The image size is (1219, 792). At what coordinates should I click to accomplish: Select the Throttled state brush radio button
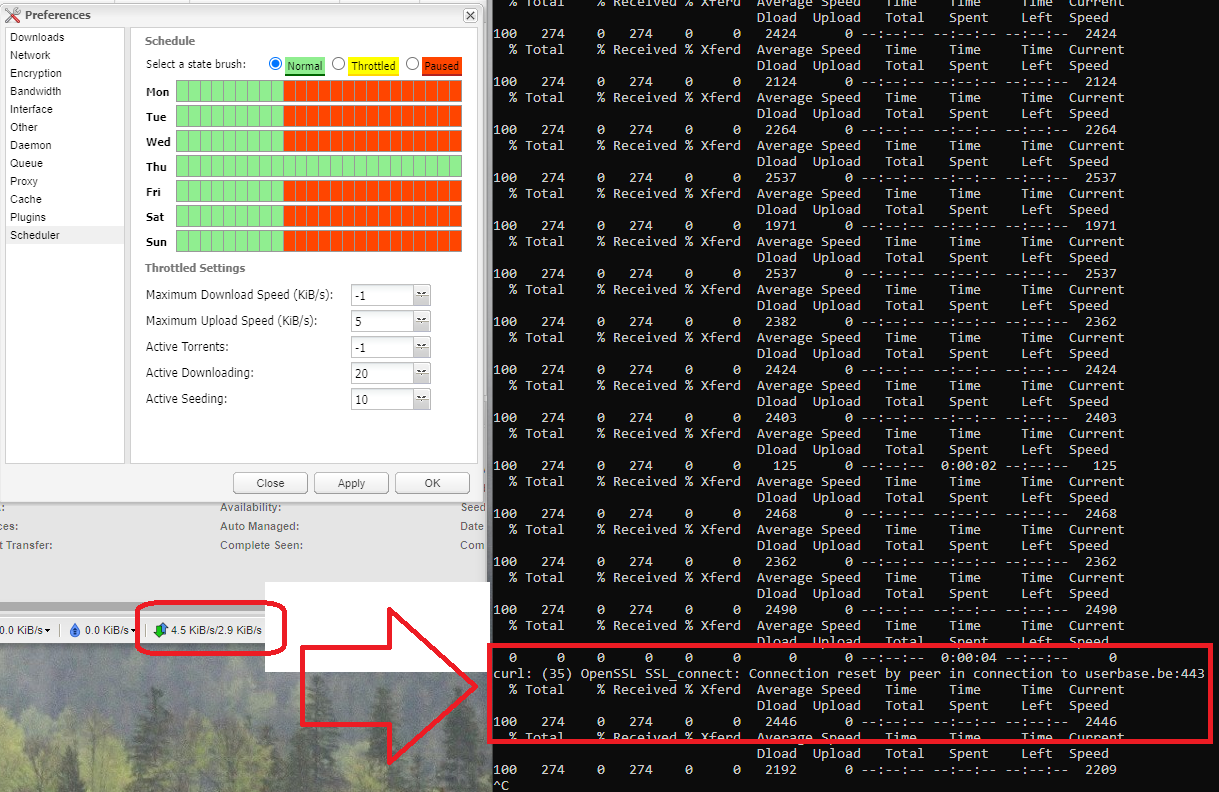pyautogui.click(x=338, y=64)
